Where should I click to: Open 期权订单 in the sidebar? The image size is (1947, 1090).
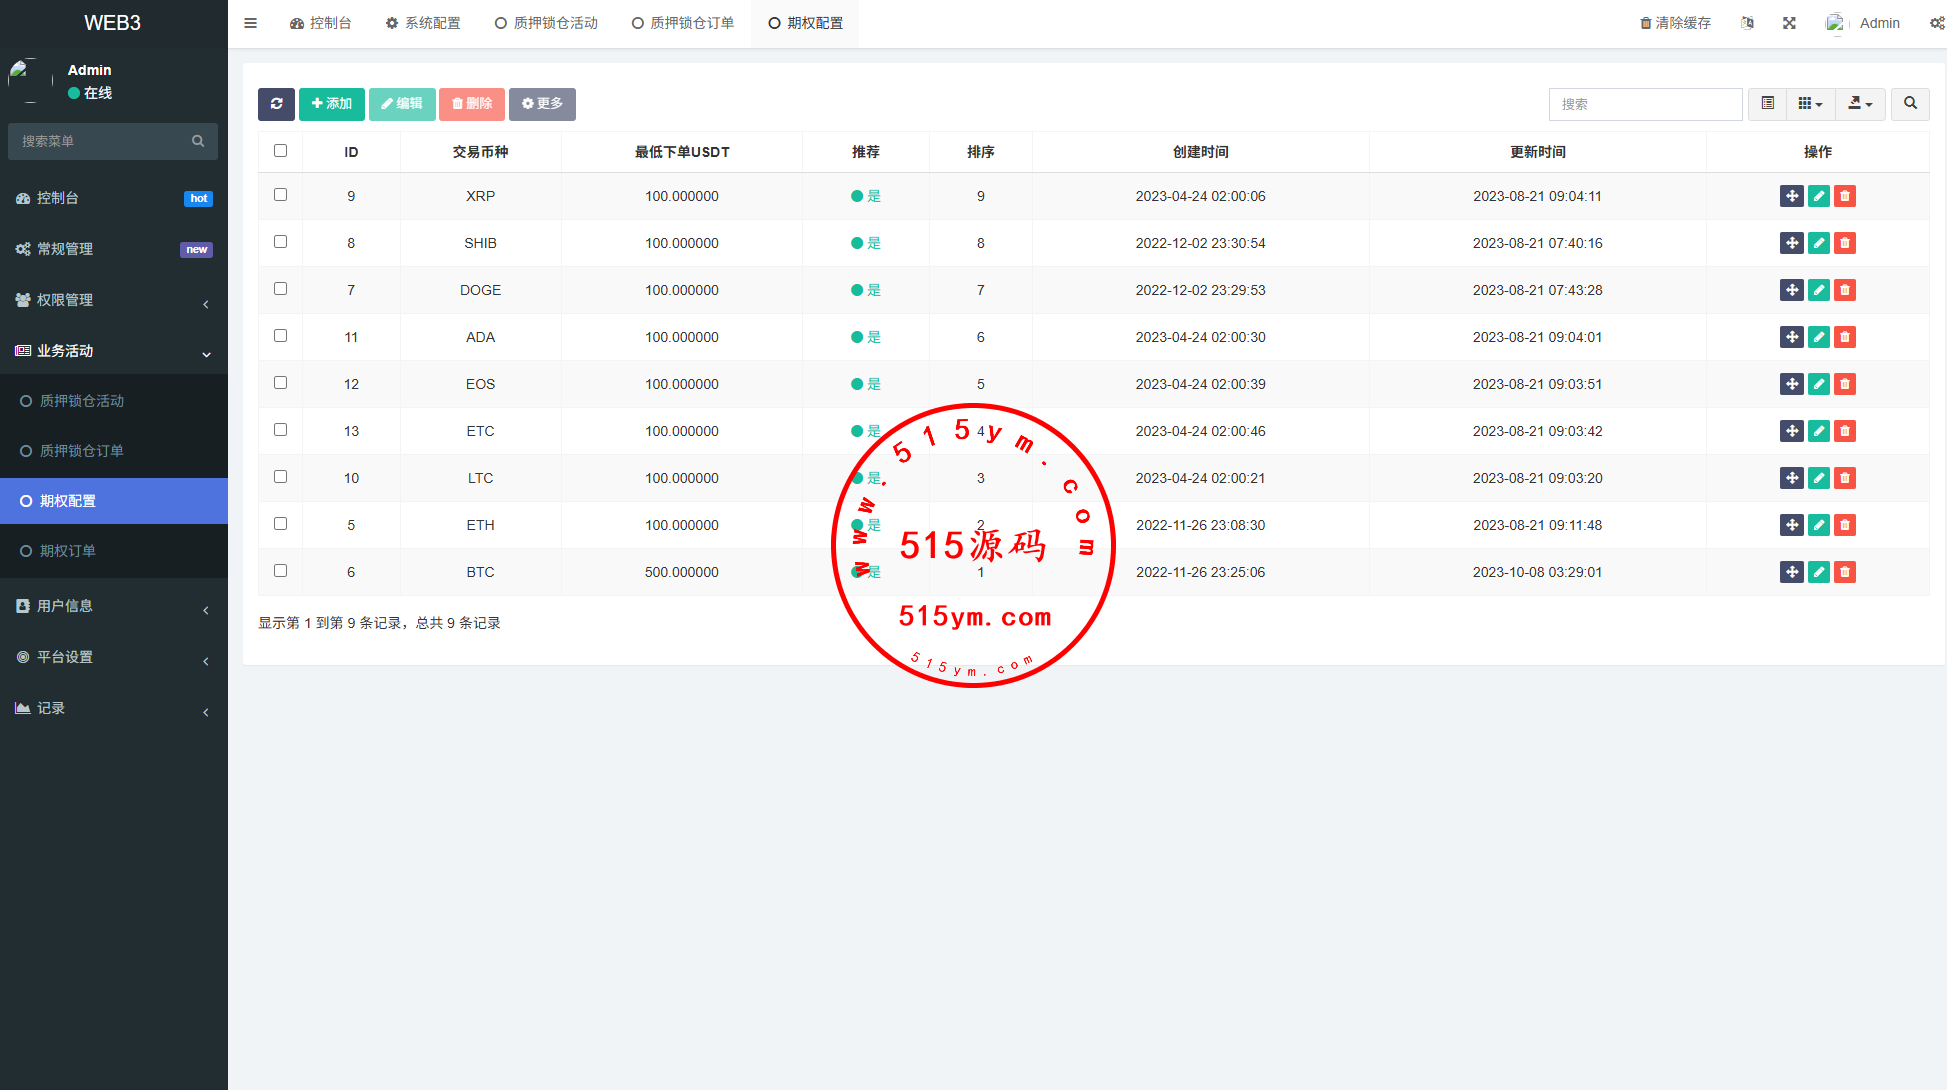[68, 551]
